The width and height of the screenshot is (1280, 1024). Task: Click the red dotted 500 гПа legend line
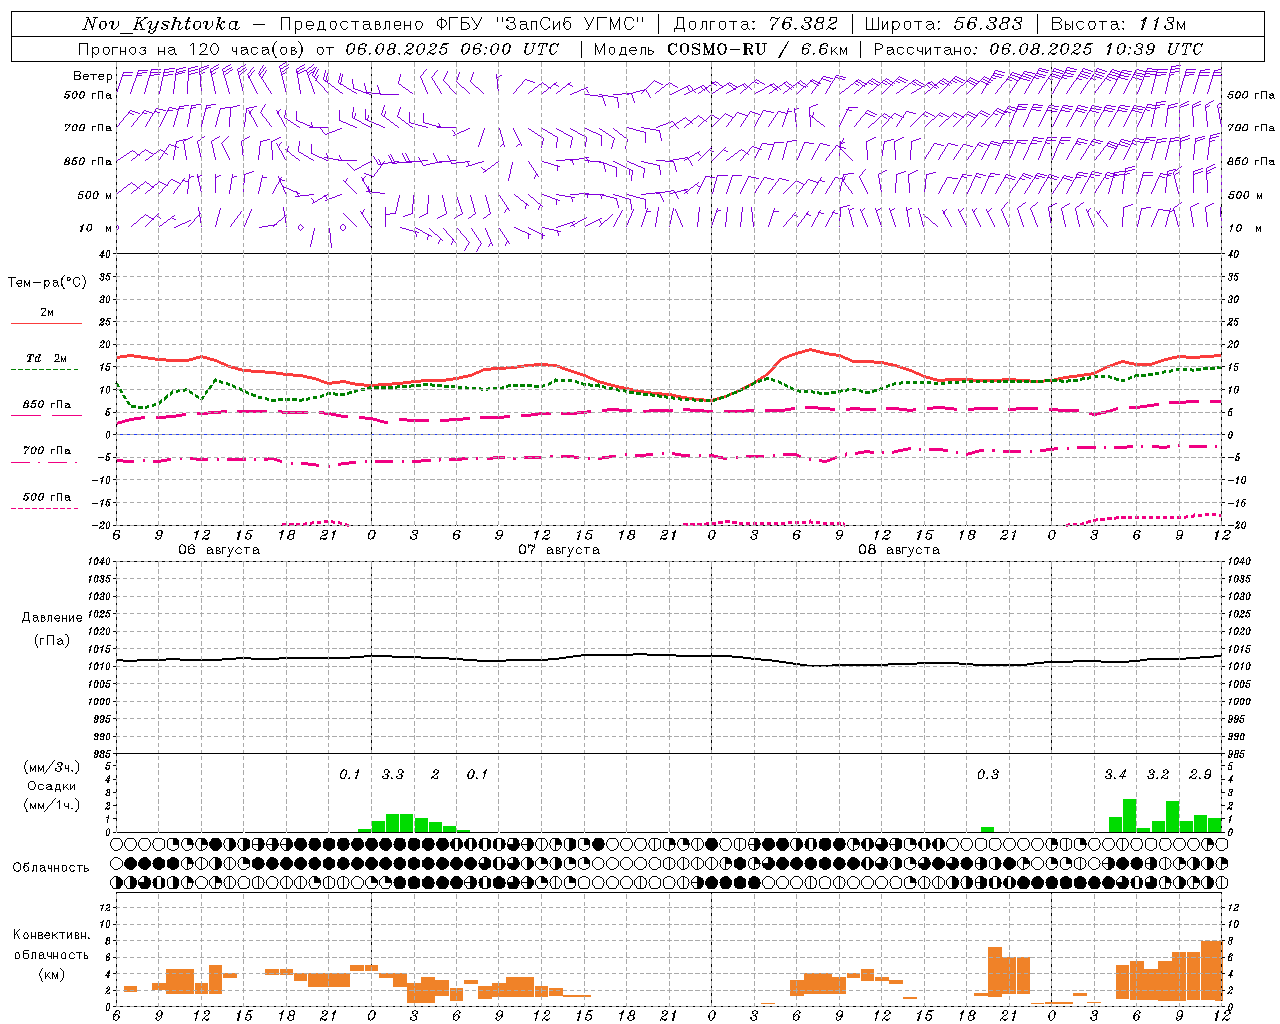pos(44,509)
